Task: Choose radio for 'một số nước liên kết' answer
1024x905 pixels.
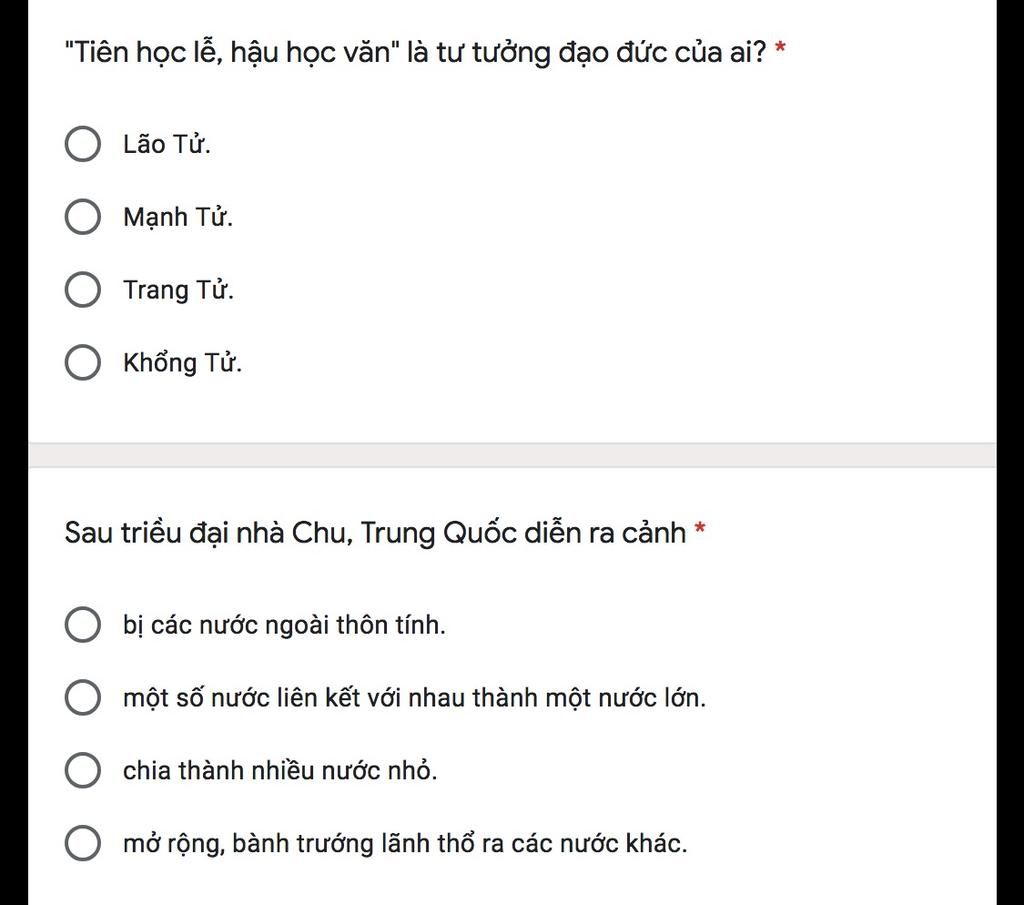Action: point(83,697)
